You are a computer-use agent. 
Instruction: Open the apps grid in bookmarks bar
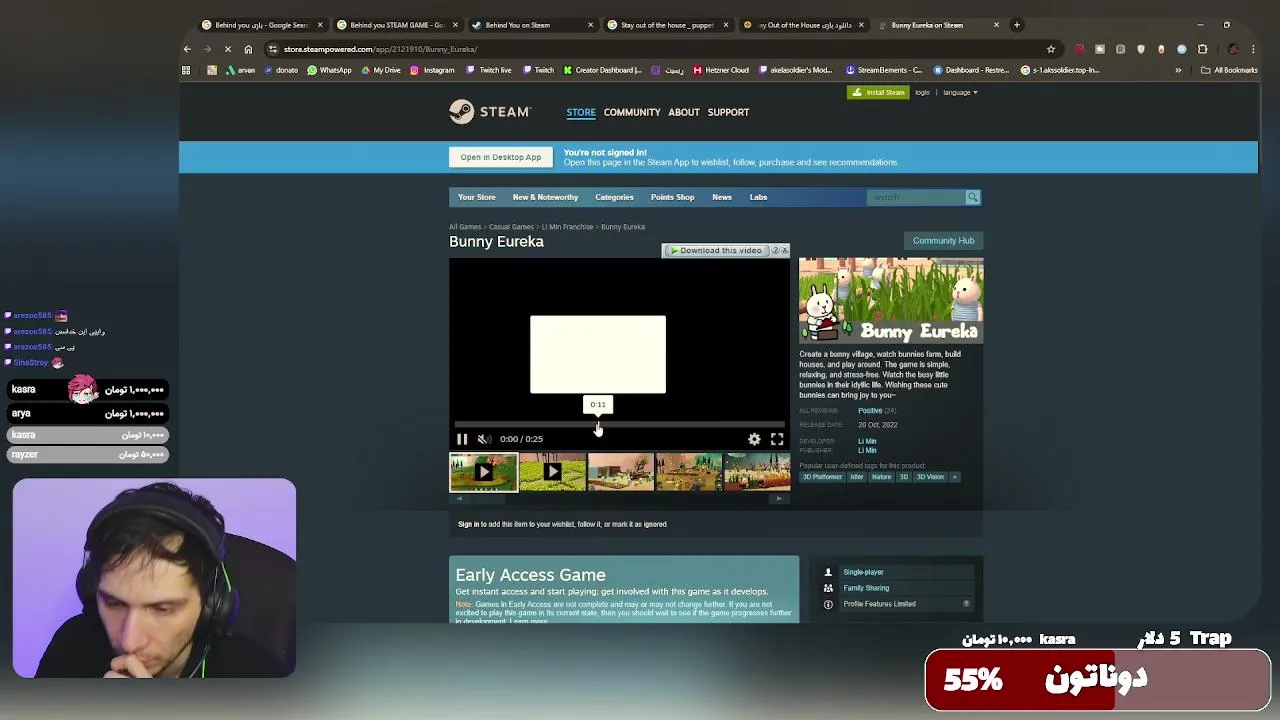point(186,70)
